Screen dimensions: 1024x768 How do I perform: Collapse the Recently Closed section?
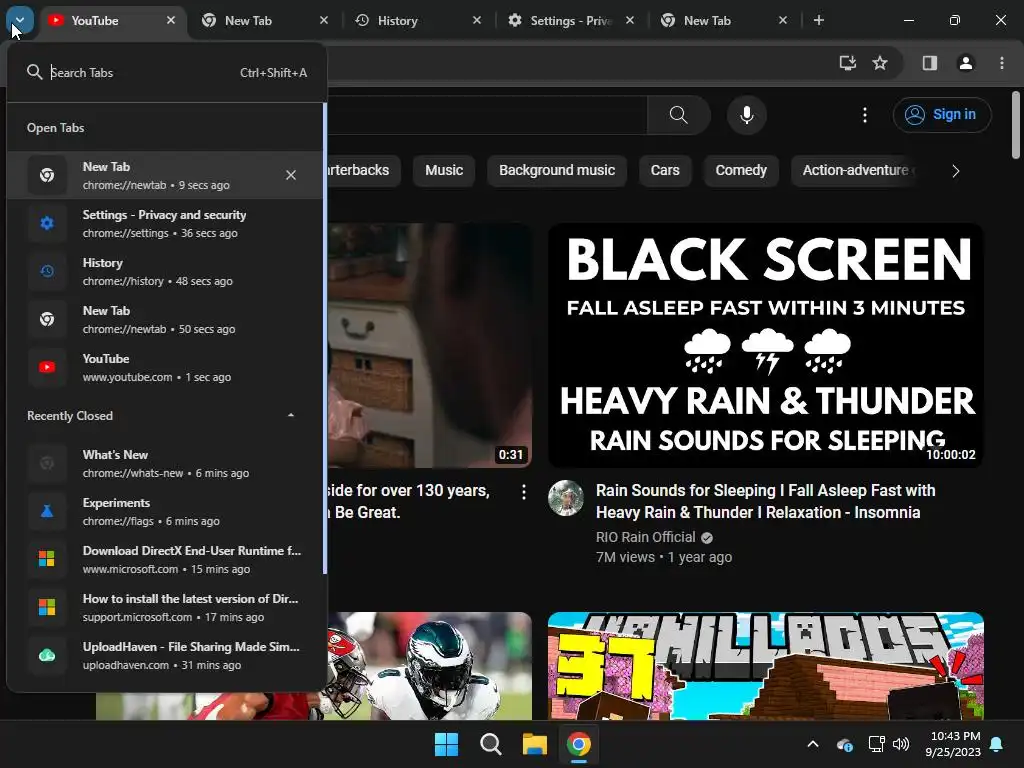(x=291, y=415)
